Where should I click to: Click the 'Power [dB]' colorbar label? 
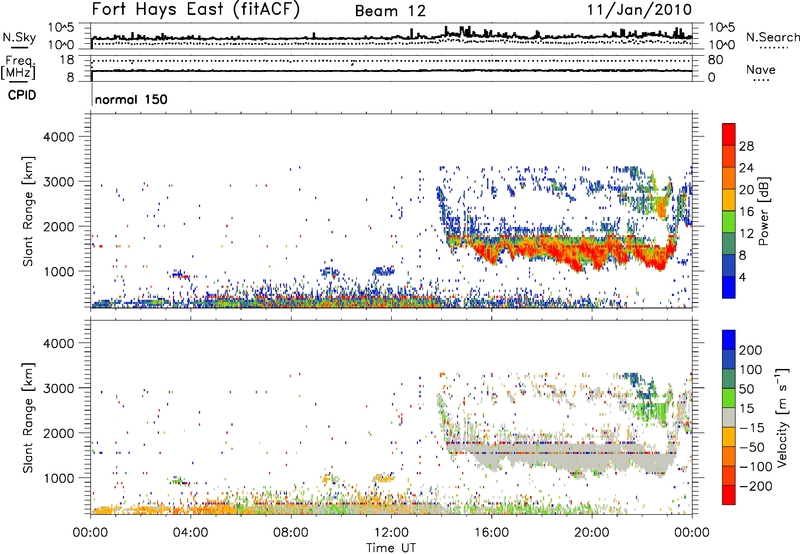pos(763,211)
